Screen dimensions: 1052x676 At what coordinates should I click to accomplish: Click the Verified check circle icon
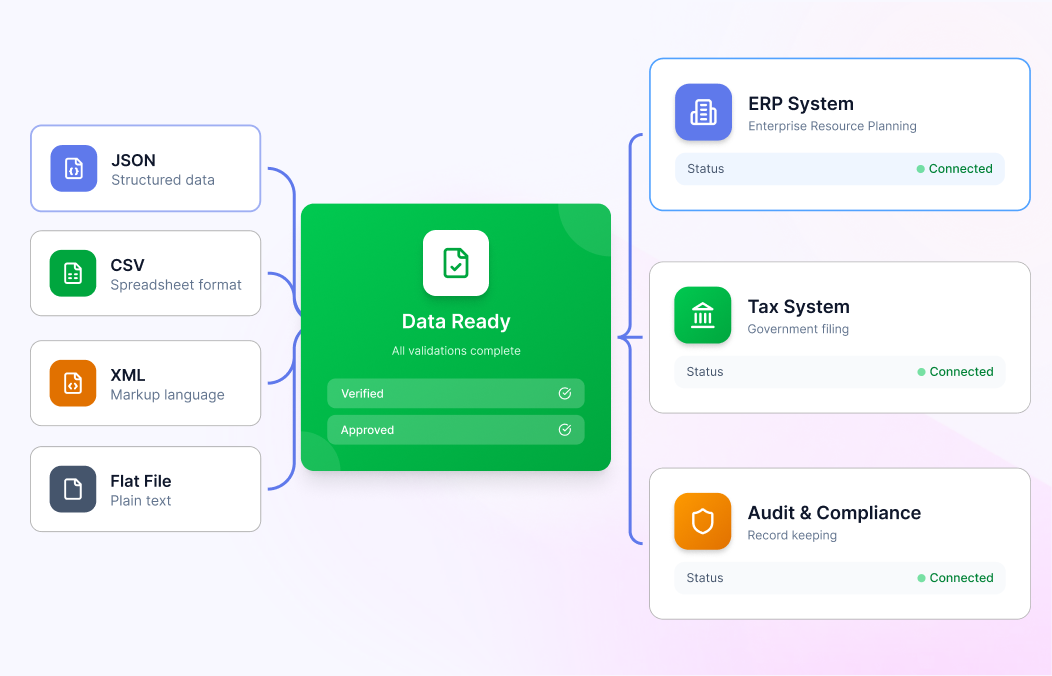coord(565,394)
